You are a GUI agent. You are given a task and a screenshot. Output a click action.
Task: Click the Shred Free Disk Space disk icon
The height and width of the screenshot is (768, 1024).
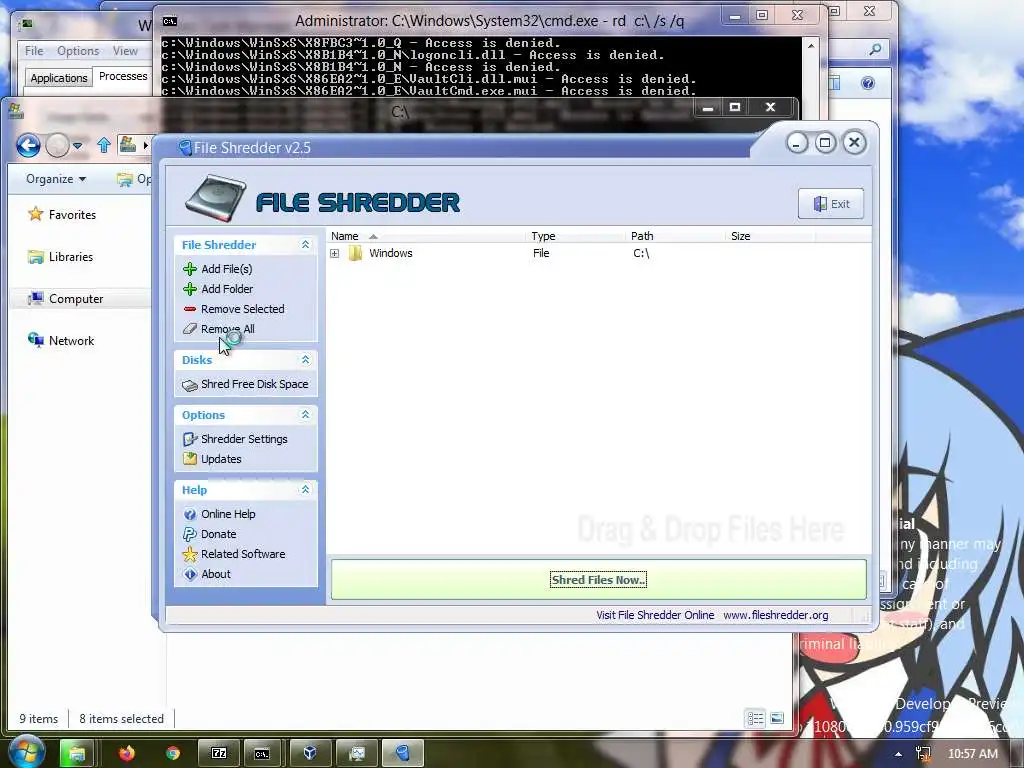(x=190, y=385)
